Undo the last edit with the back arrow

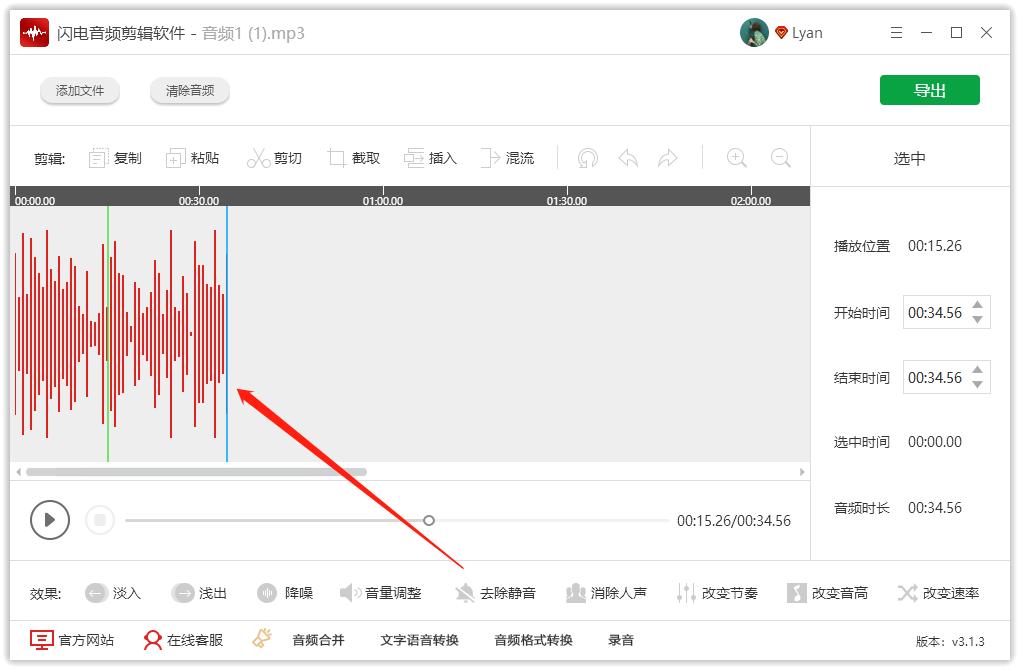628,157
